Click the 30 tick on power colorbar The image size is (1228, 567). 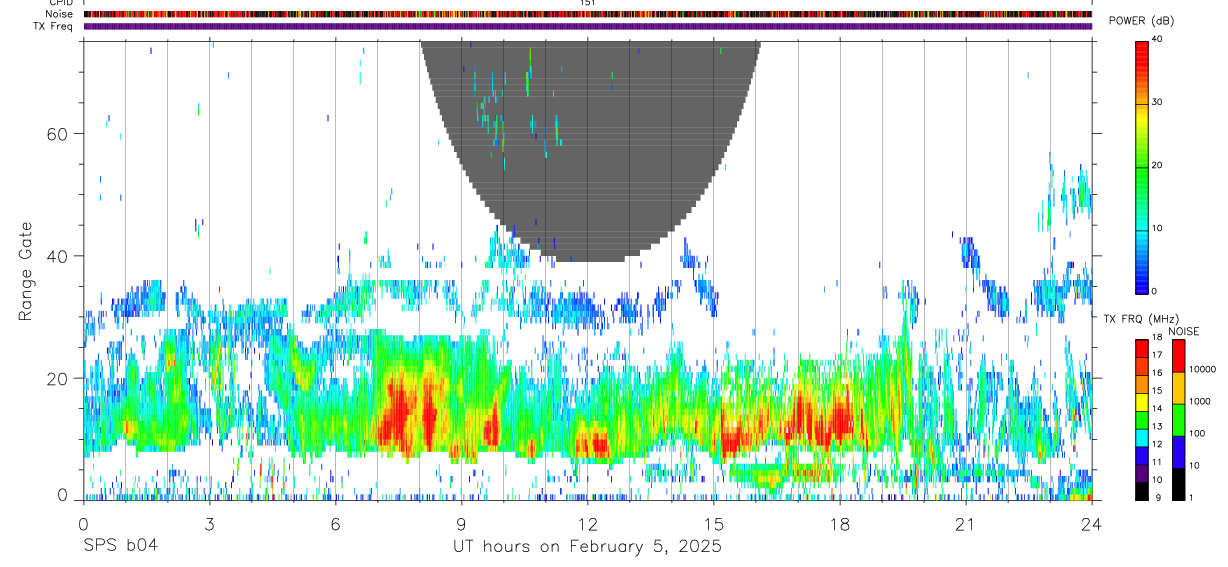click(x=1158, y=102)
